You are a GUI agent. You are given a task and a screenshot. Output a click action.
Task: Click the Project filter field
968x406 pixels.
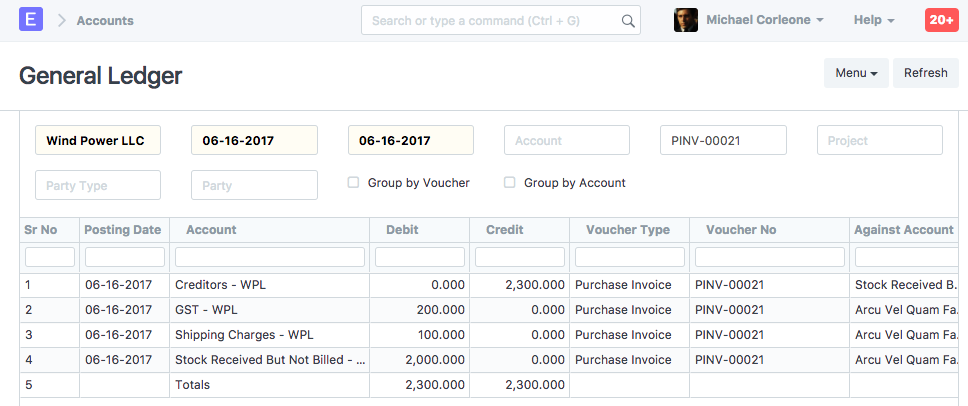coord(880,141)
